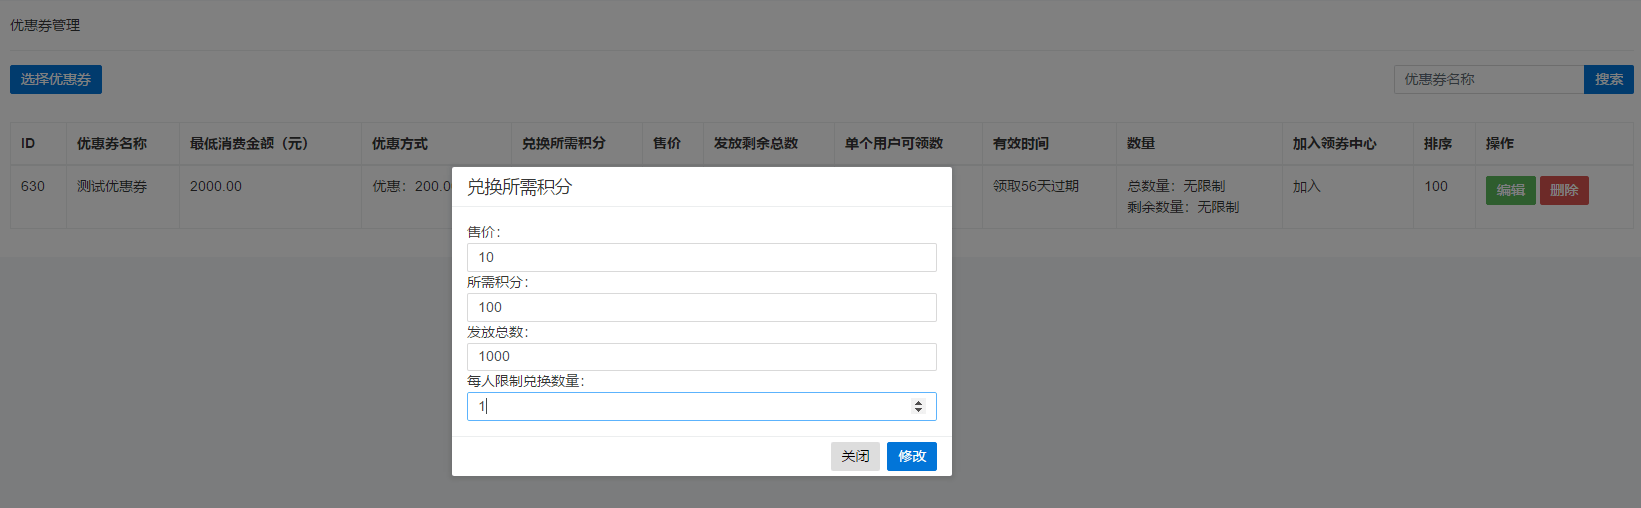Image resolution: width=1641 pixels, height=508 pixels.
Task: Select the 测试优惠券 name cell
Action: coord(112,186)
